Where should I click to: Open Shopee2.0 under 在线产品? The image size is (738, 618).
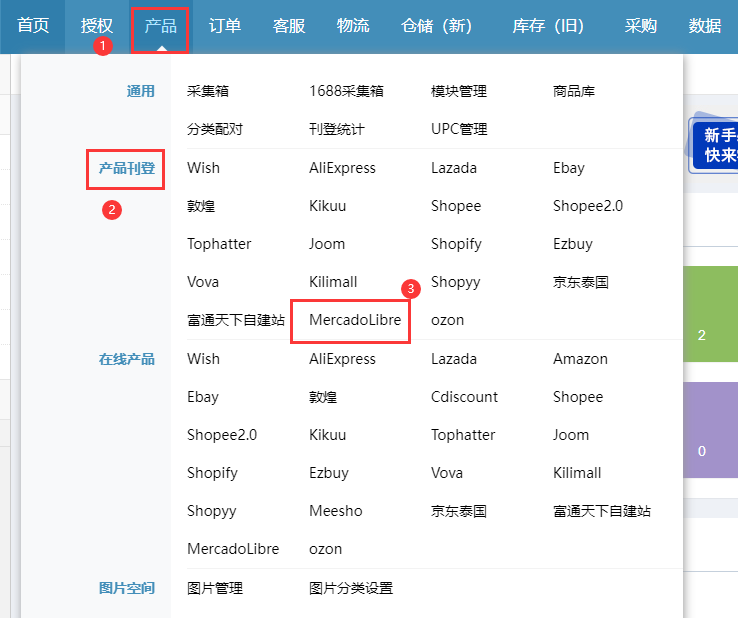click(222, 435)
